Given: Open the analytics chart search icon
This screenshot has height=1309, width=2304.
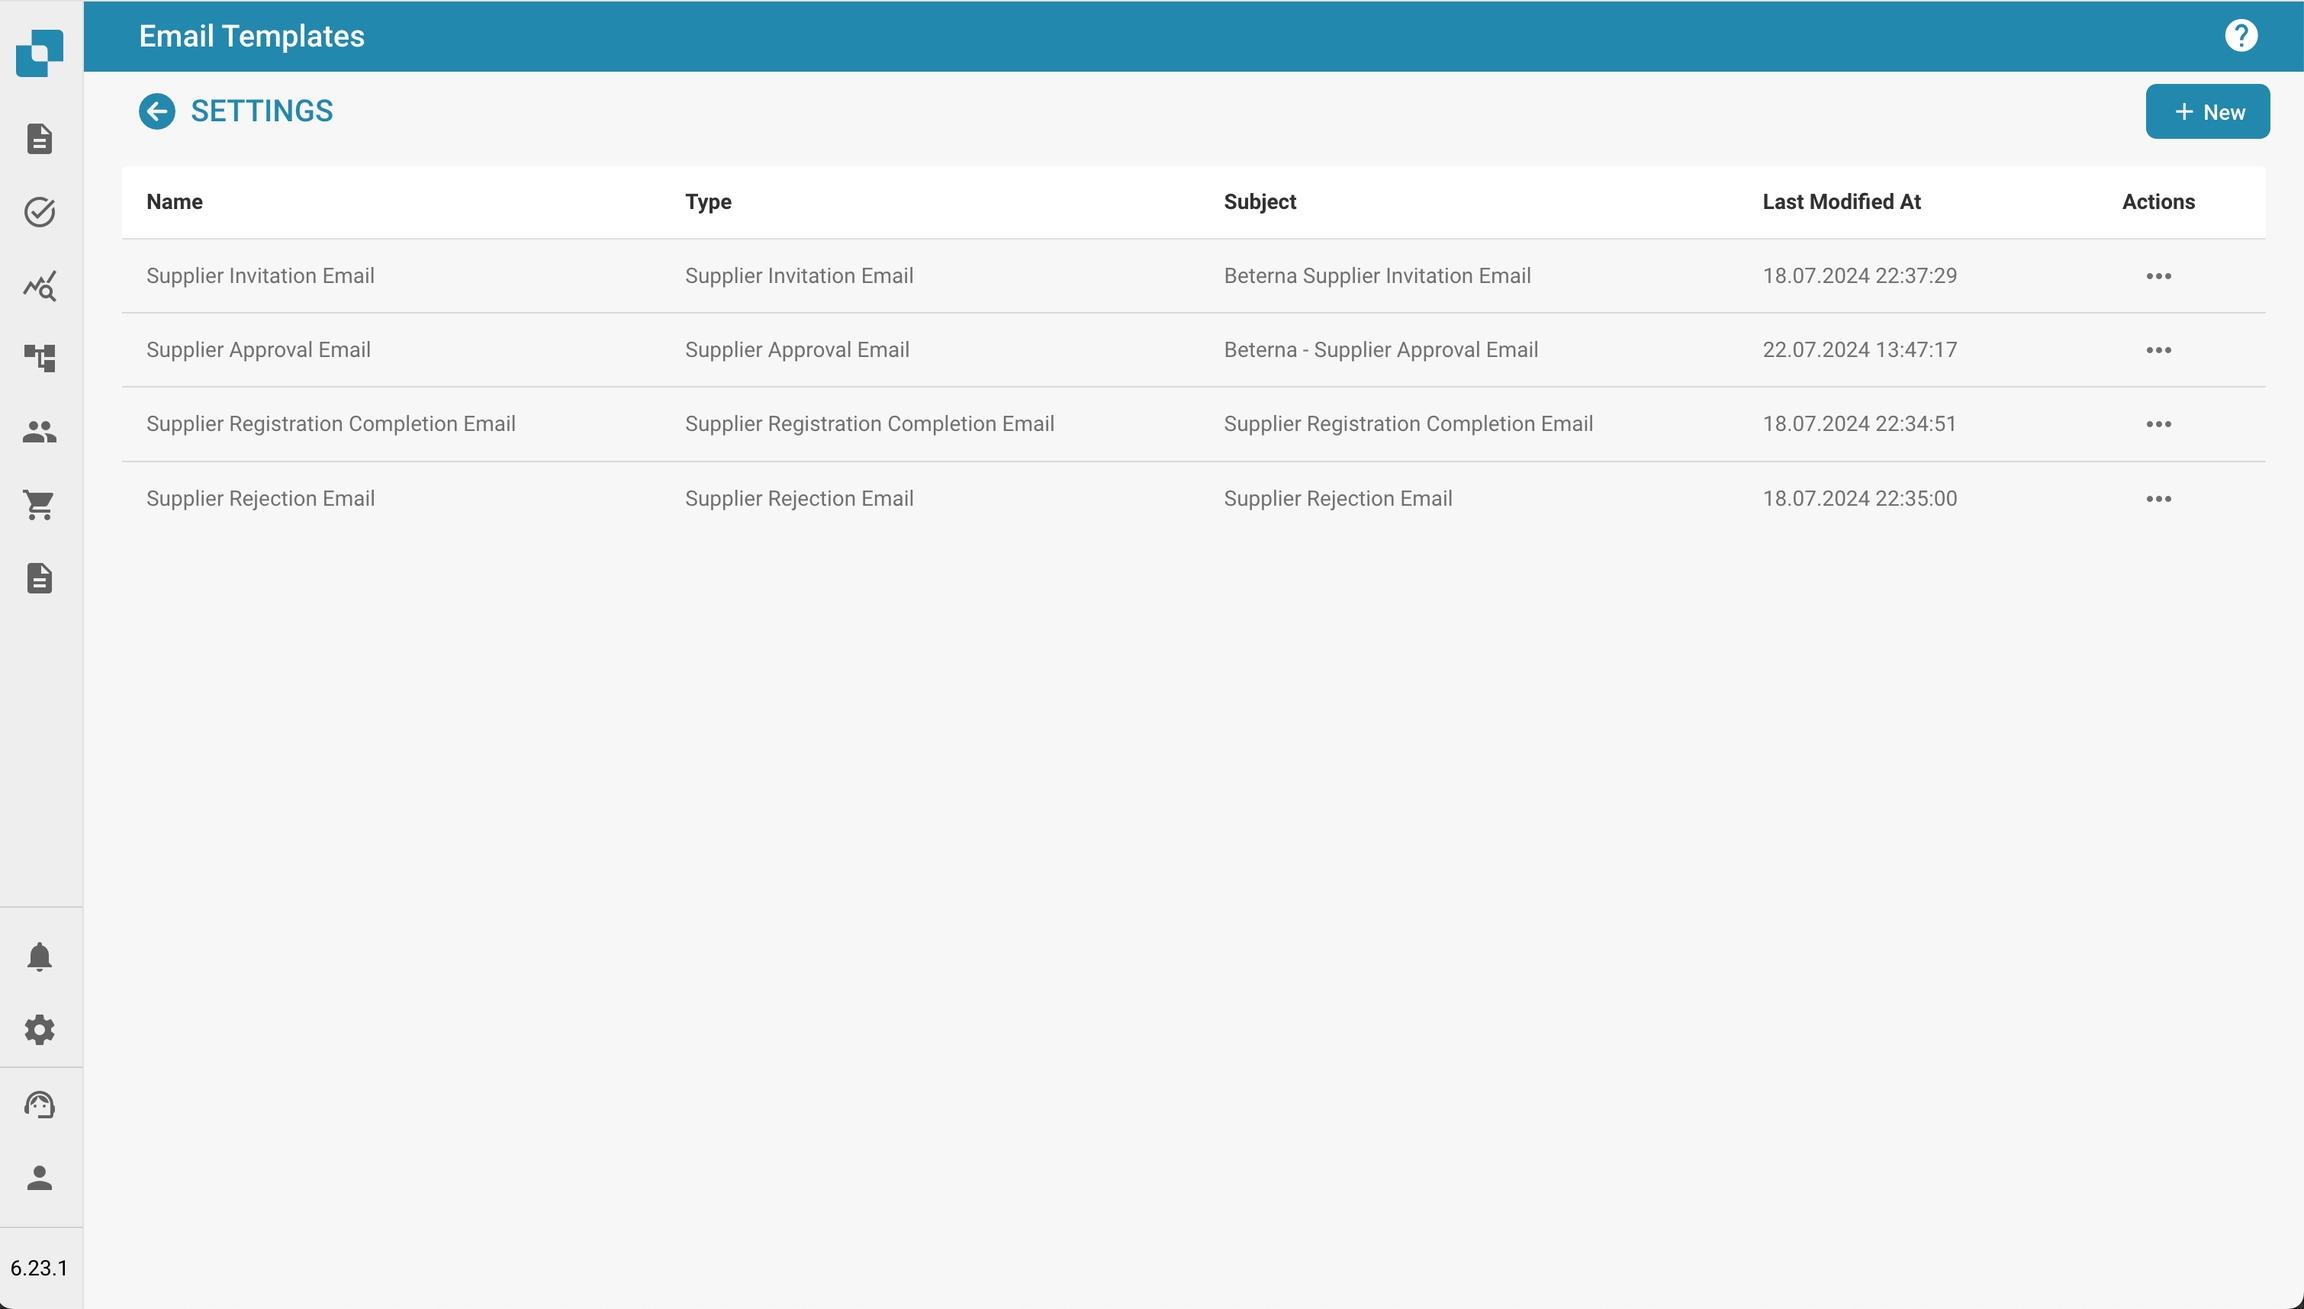Looking at the screenshot, I should point(40,286).
